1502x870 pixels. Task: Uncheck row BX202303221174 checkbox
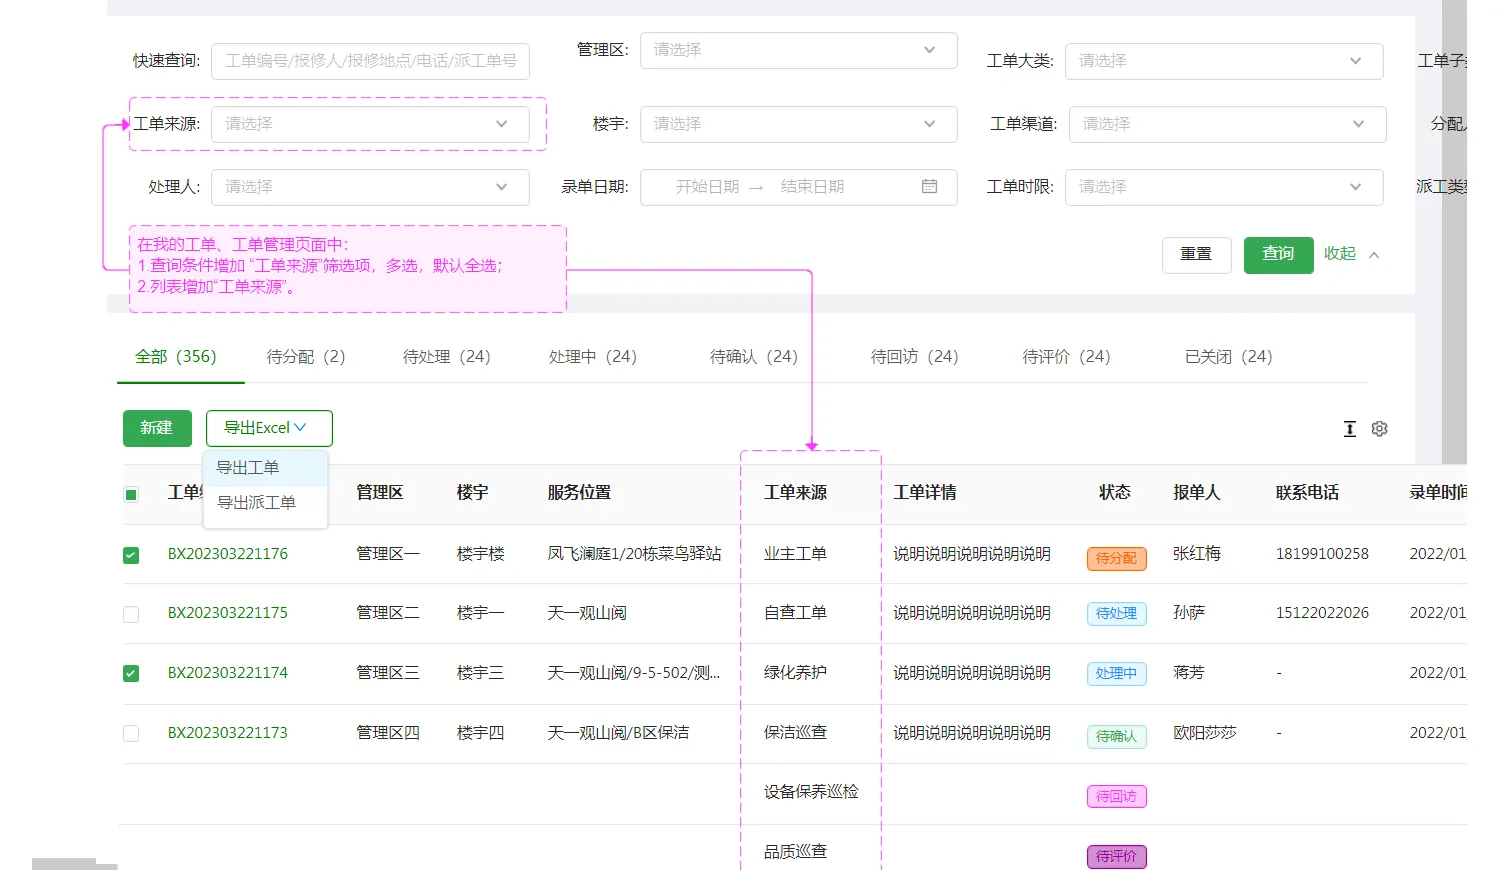[x=131, y=673]
